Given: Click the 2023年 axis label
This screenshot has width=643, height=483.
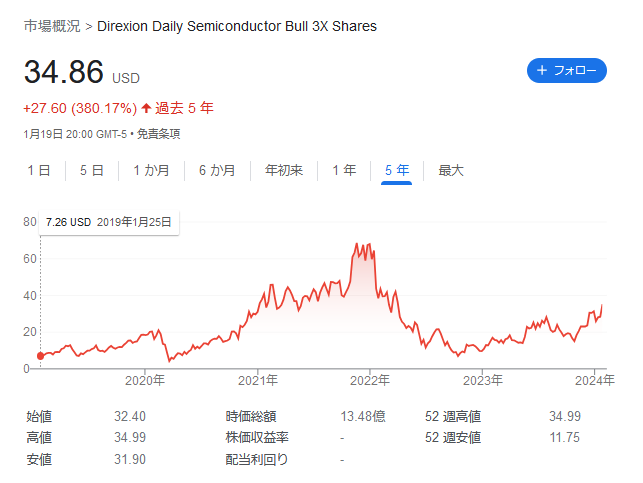Looking at the screenshot, I should click(483, 380).
